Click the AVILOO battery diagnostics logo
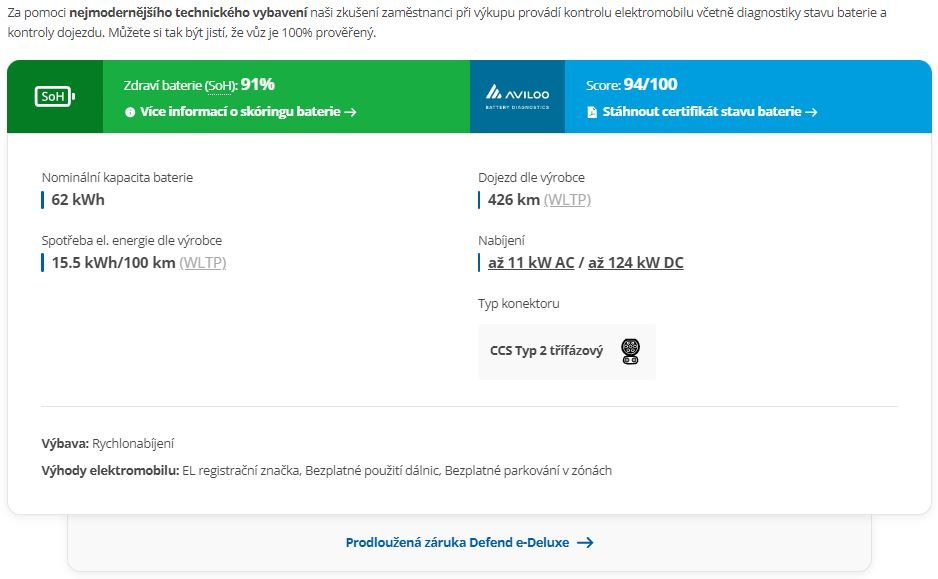Viewport: 938px width, 579px height. 517,97
